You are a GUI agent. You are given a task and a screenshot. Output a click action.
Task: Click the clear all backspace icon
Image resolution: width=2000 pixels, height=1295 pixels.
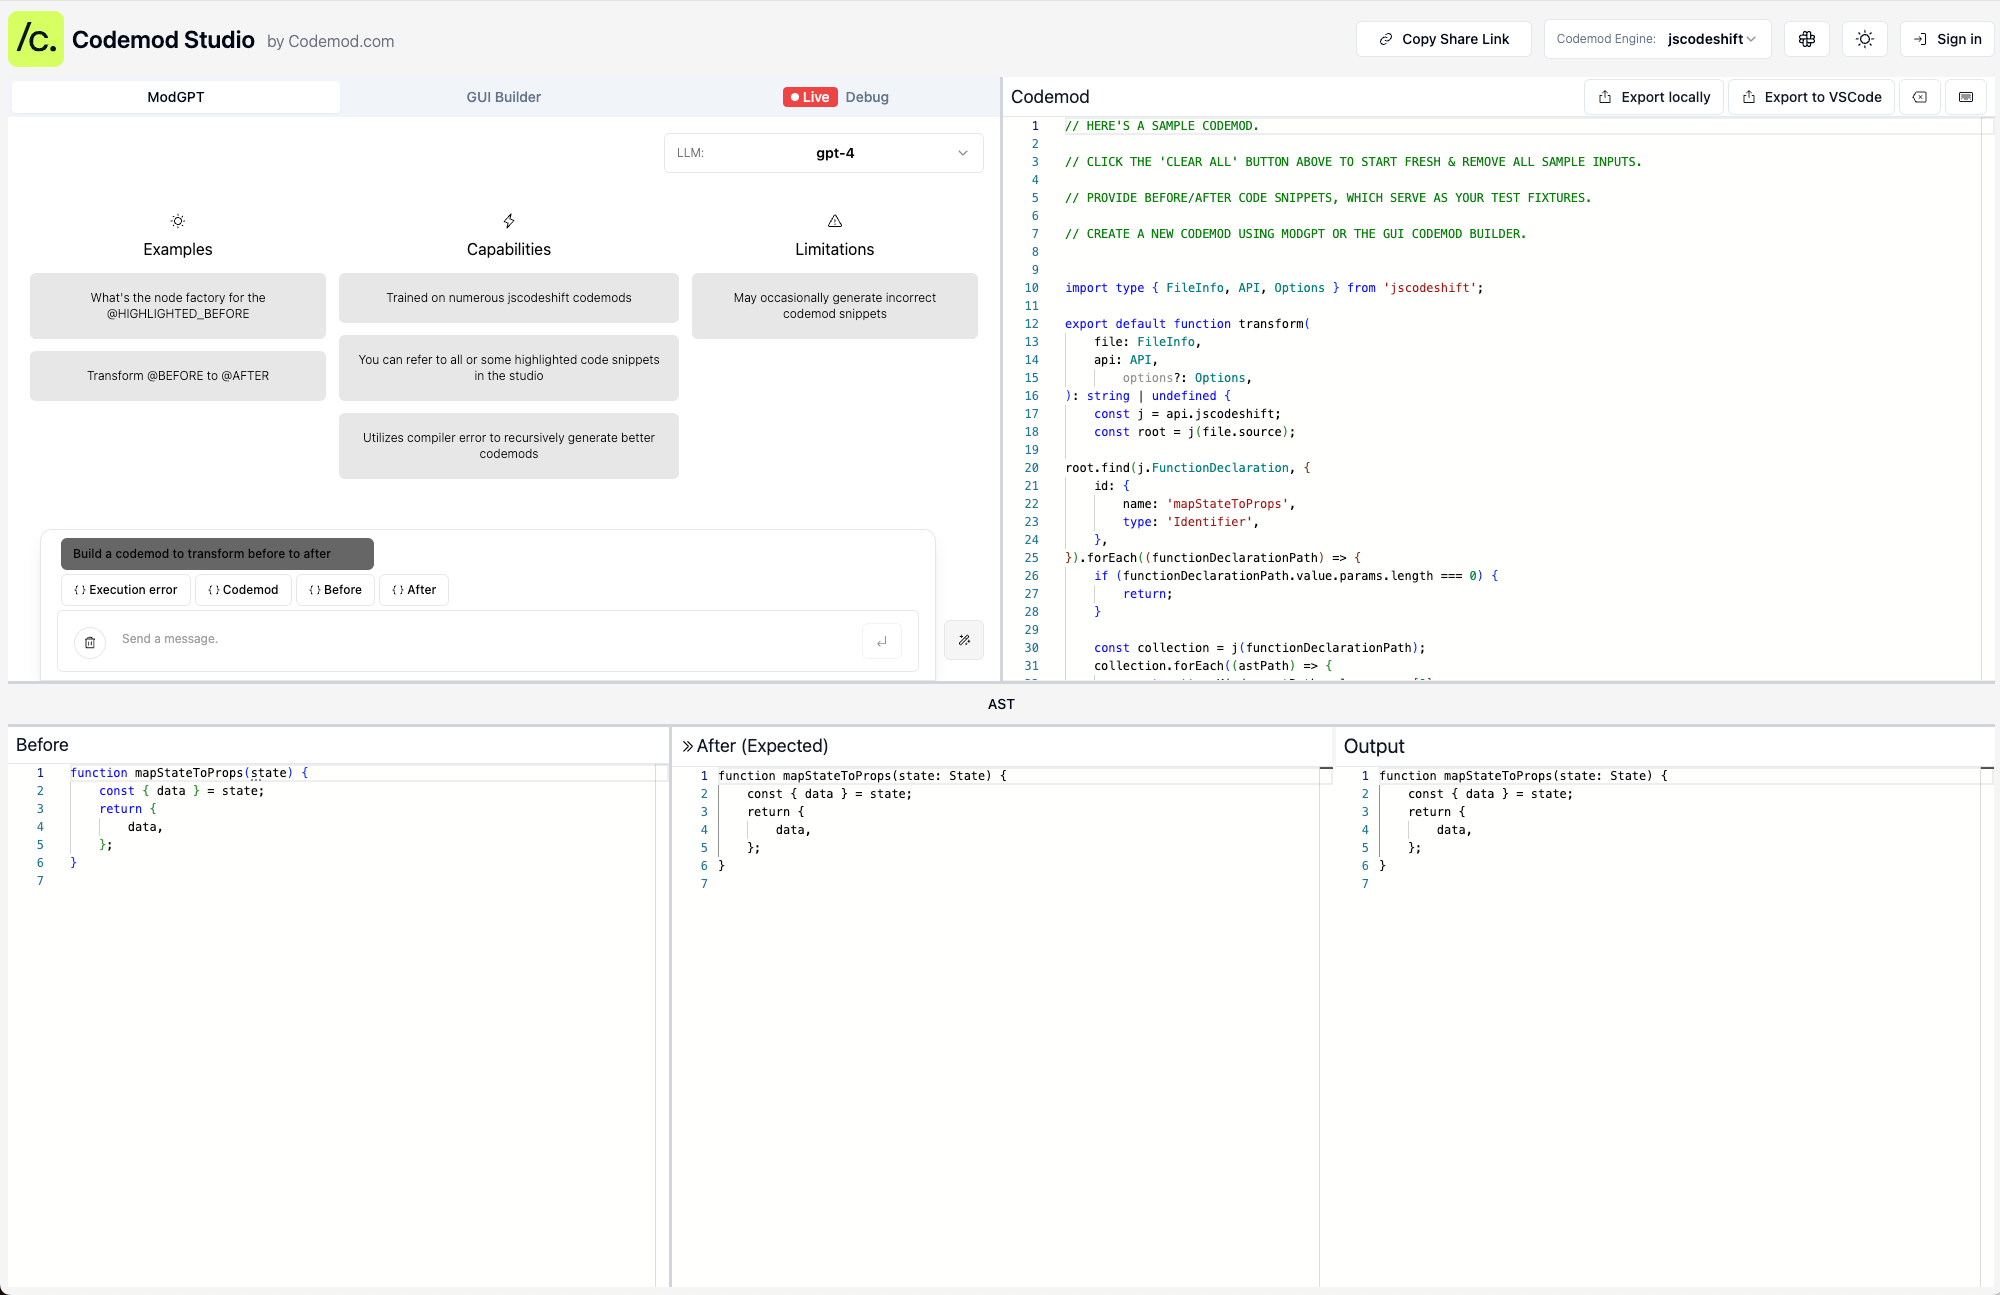click(1919, 97)
